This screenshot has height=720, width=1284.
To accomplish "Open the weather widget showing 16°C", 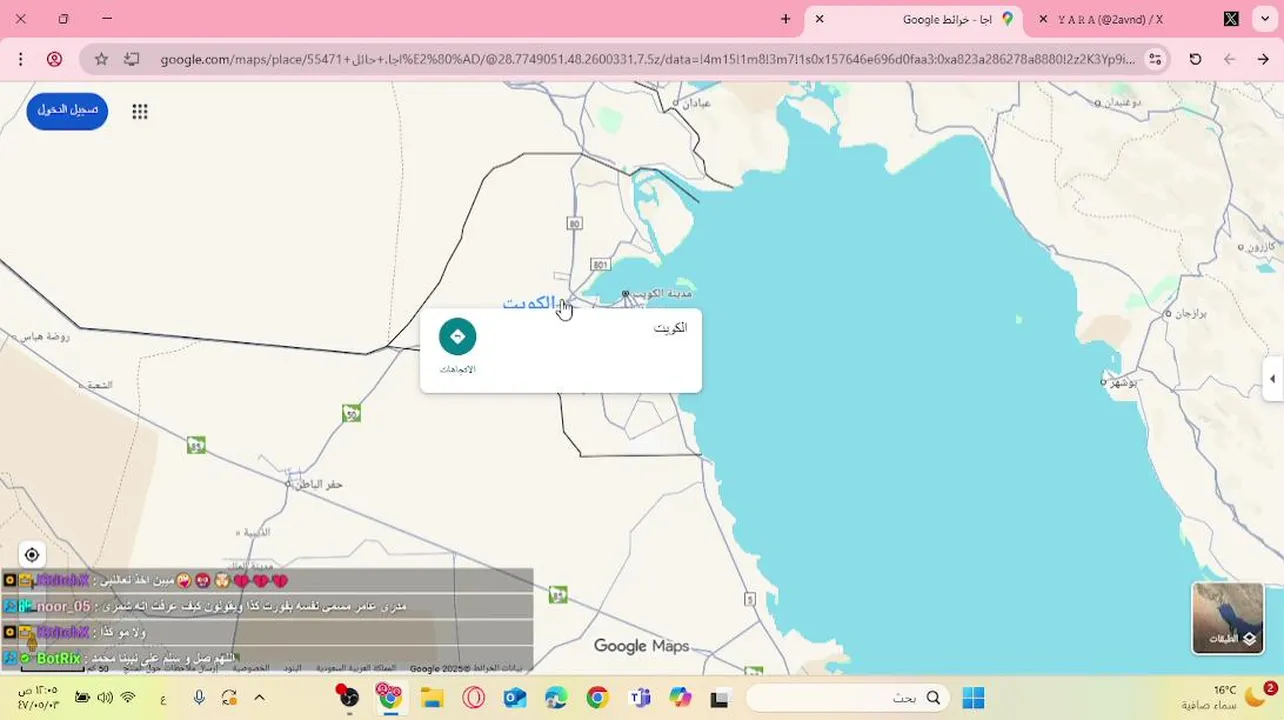I will coord(1228,697).
